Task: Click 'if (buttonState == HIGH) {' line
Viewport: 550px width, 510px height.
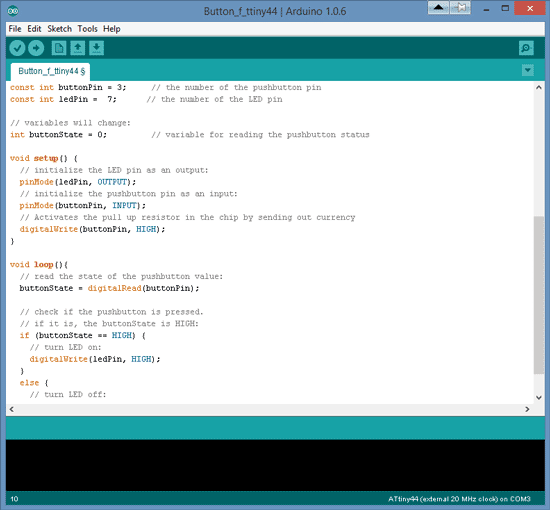Action: (x=82, y=335)
